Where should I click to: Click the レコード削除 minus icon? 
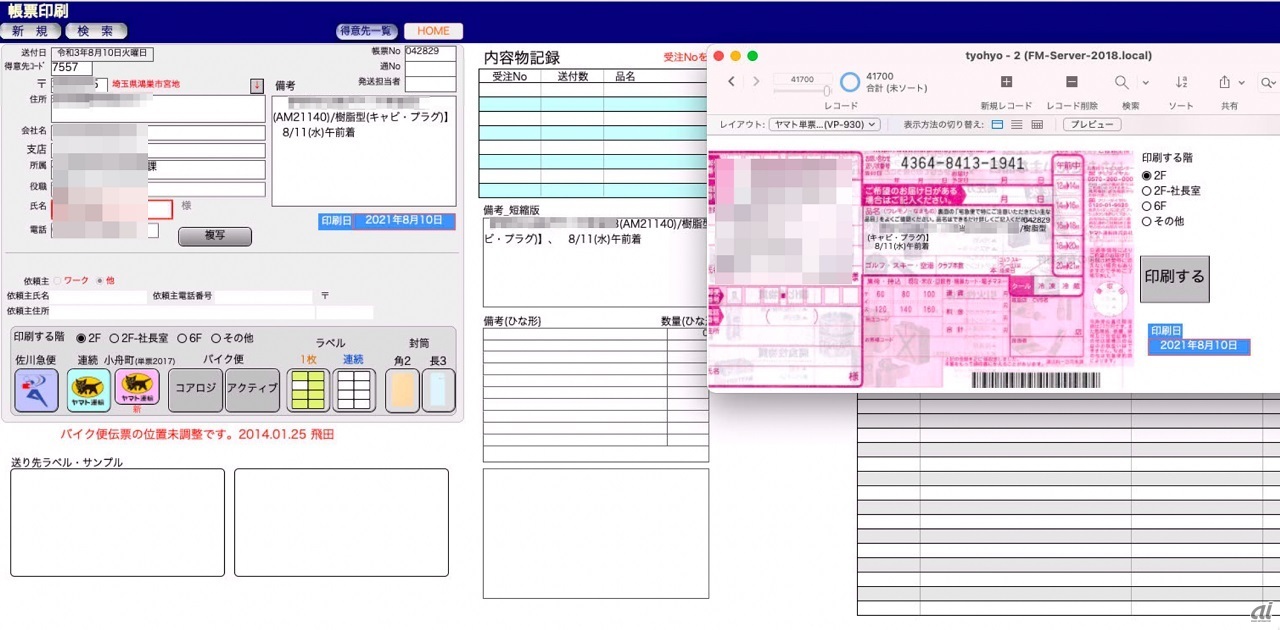click(1072, 82)
